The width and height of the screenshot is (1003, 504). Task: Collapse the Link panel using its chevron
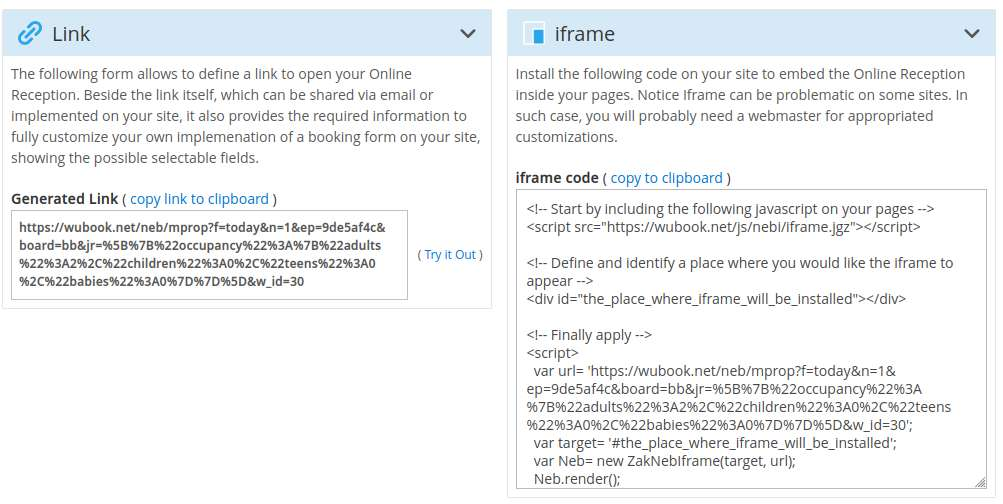coord(468,33)
